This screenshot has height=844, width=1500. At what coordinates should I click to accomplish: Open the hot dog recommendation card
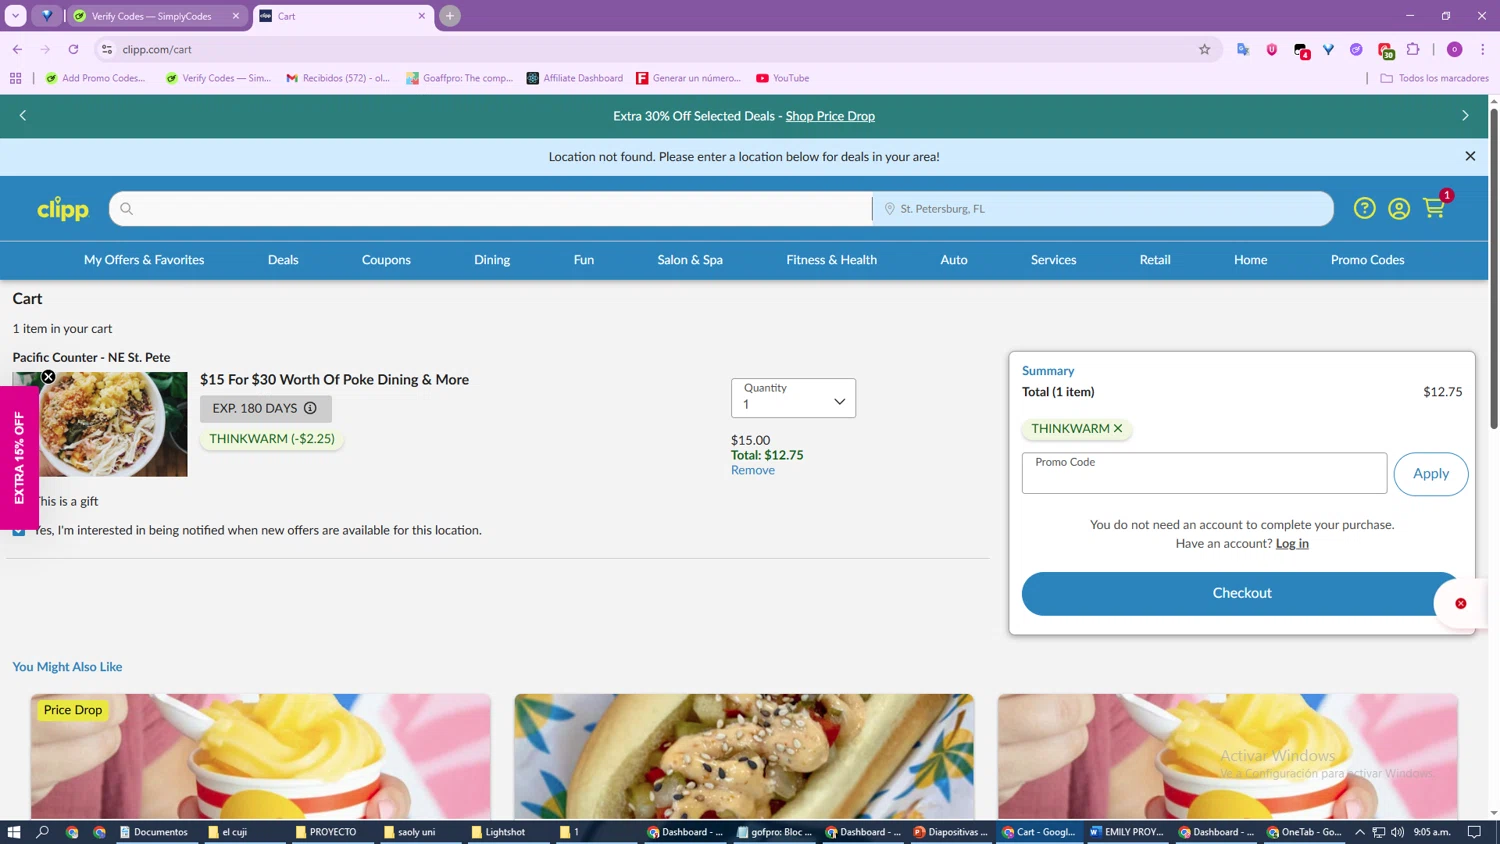click(x=744, y=756)
